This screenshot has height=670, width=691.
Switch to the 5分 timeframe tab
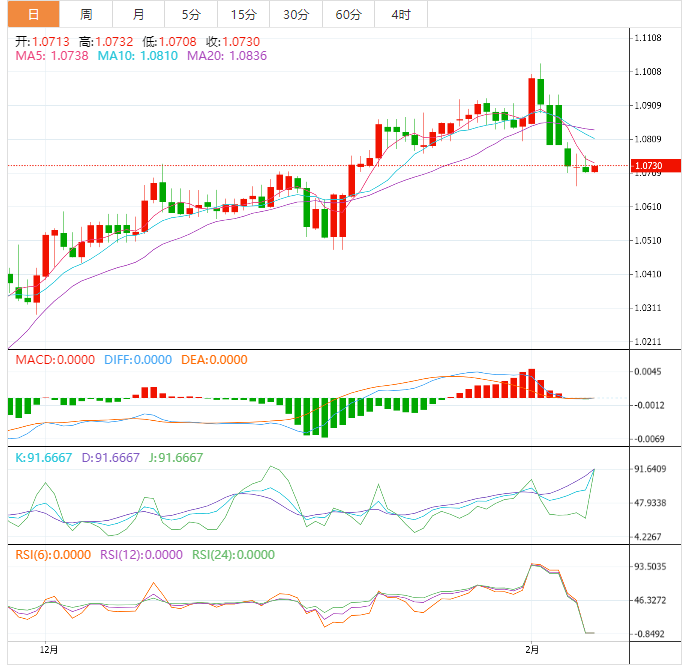[191, 14]
